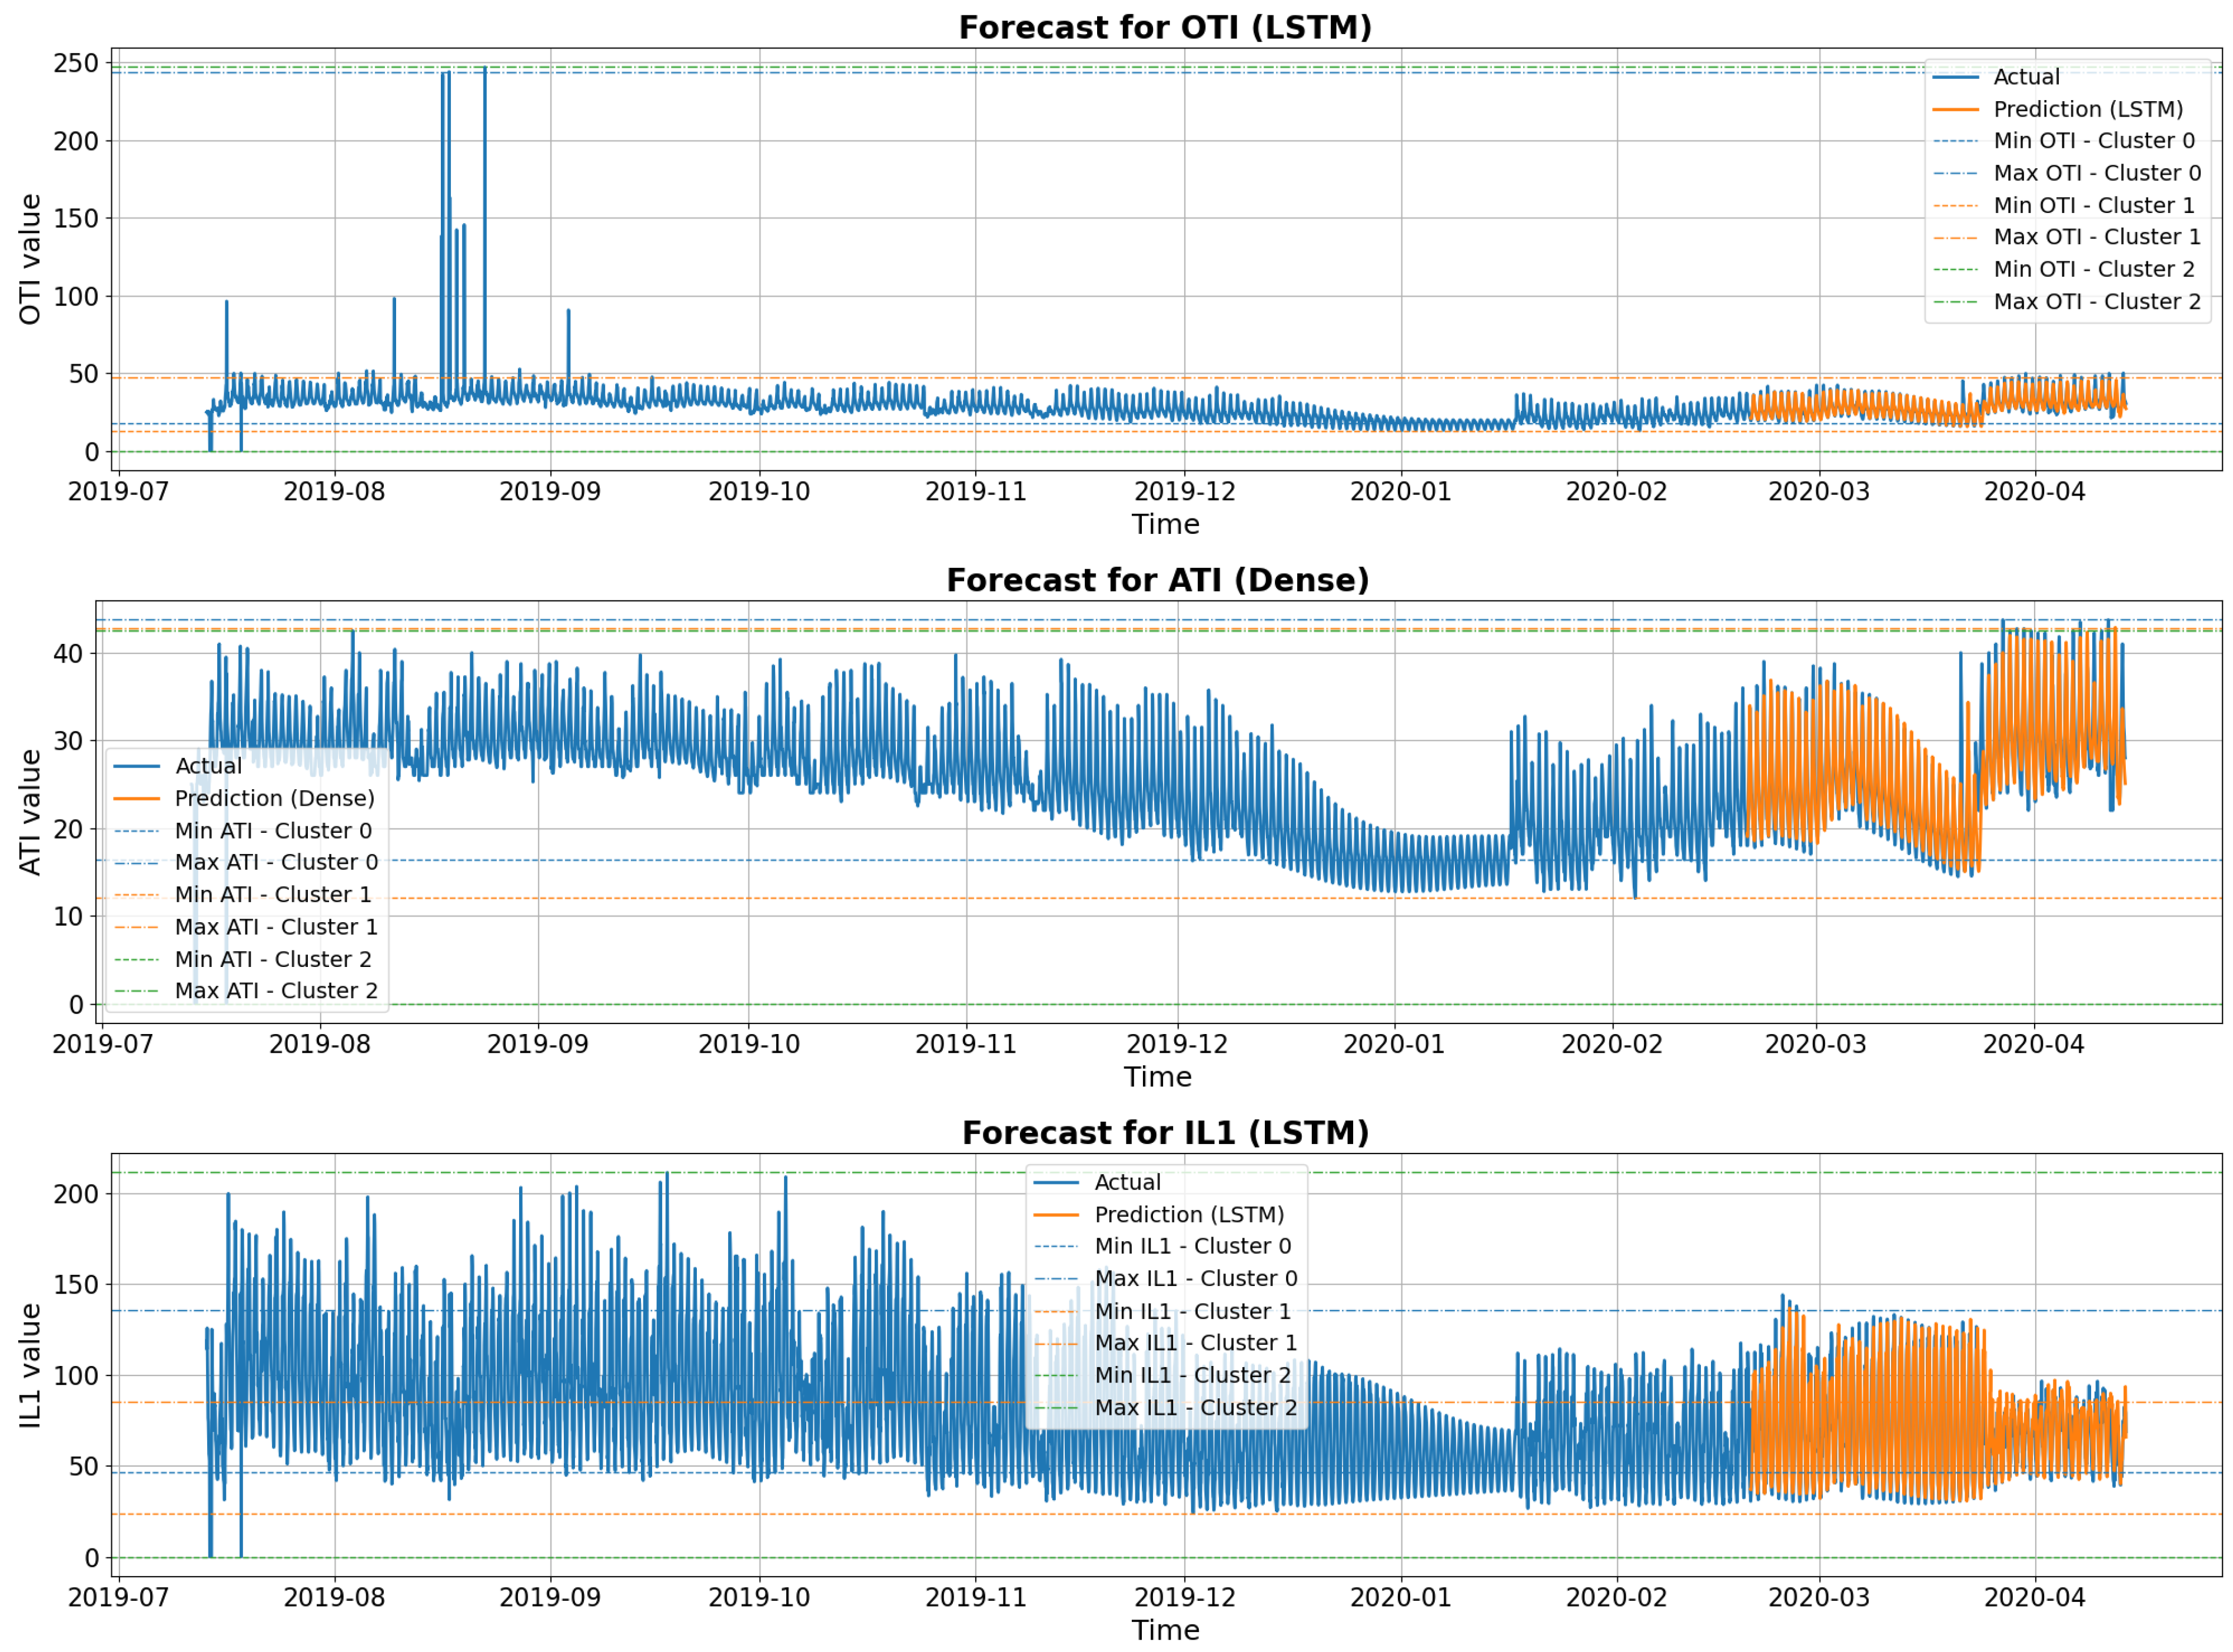Click the 'Max IL1 - Cluster 0' legend entry
This screenshot has width=2233, height=1652.
1196,1278
